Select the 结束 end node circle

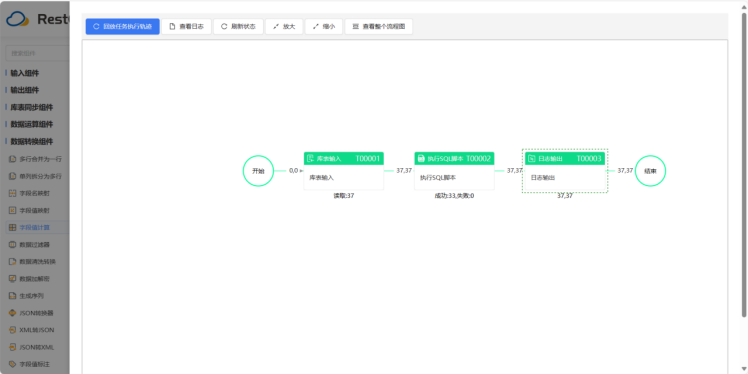pyautogui.click(x=650, y=170)
